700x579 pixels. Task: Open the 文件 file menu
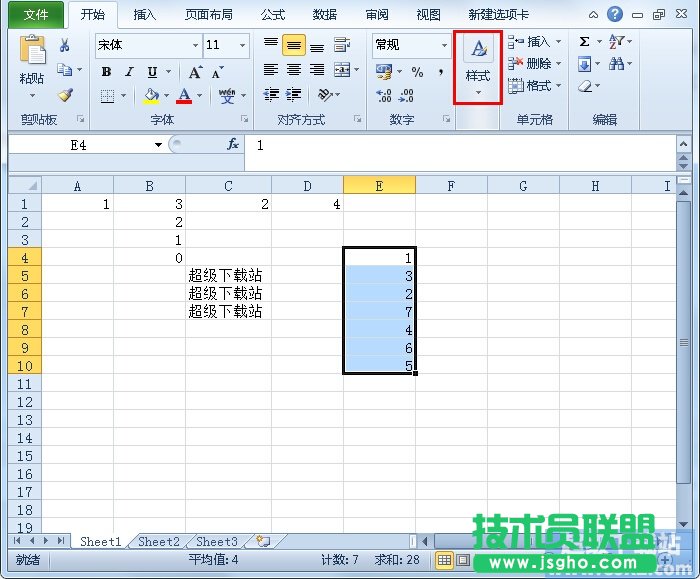click(36, 15)
